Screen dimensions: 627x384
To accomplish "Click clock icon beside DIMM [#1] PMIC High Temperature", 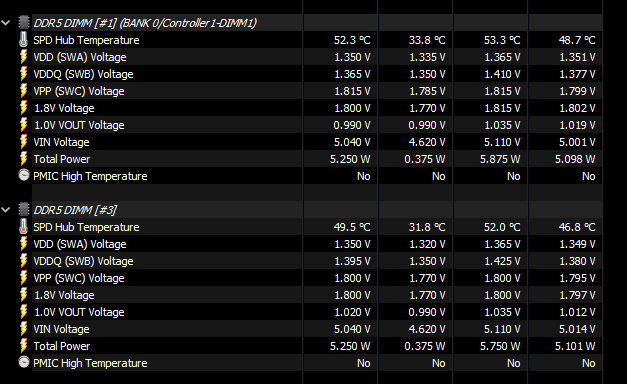I will tap(24, 175).
